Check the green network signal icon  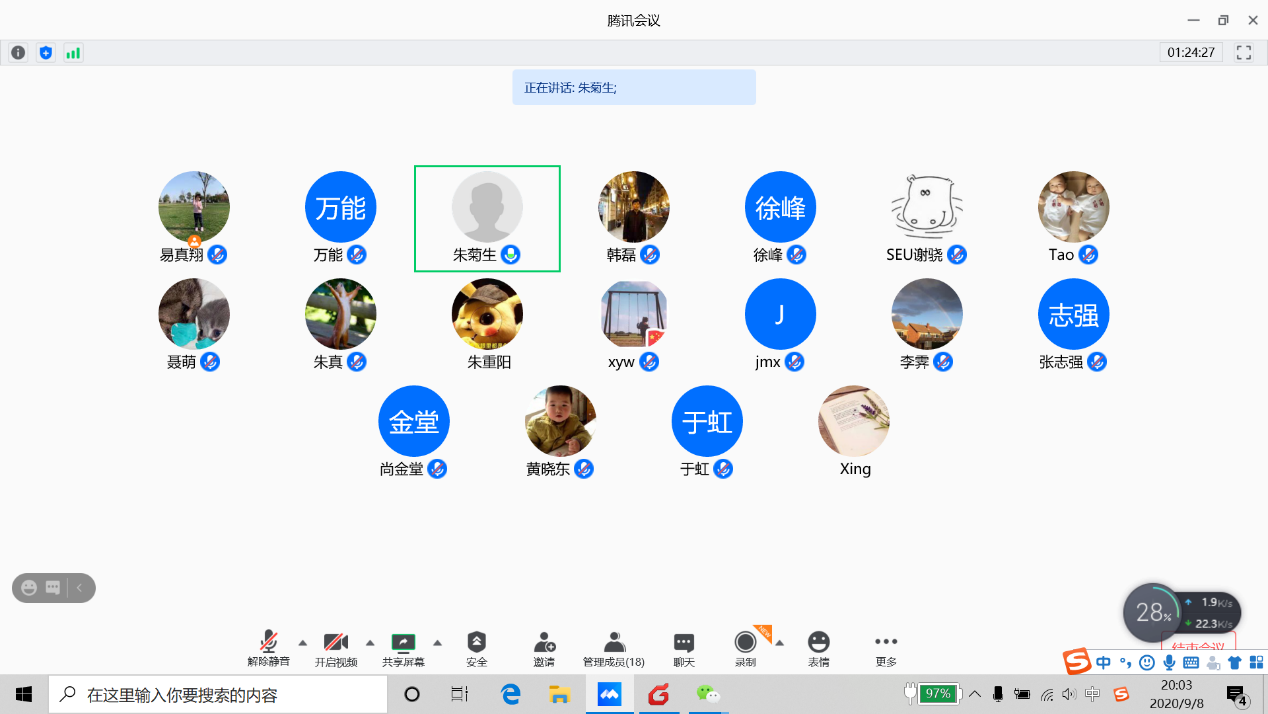73,53
